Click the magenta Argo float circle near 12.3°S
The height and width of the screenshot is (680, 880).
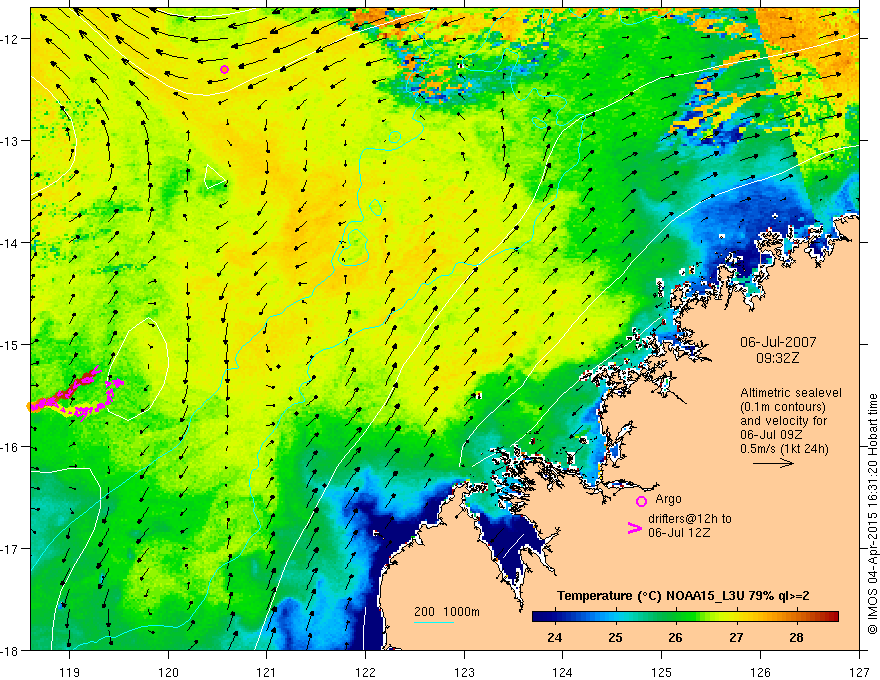pyautogui.click(x=224, y=70)
